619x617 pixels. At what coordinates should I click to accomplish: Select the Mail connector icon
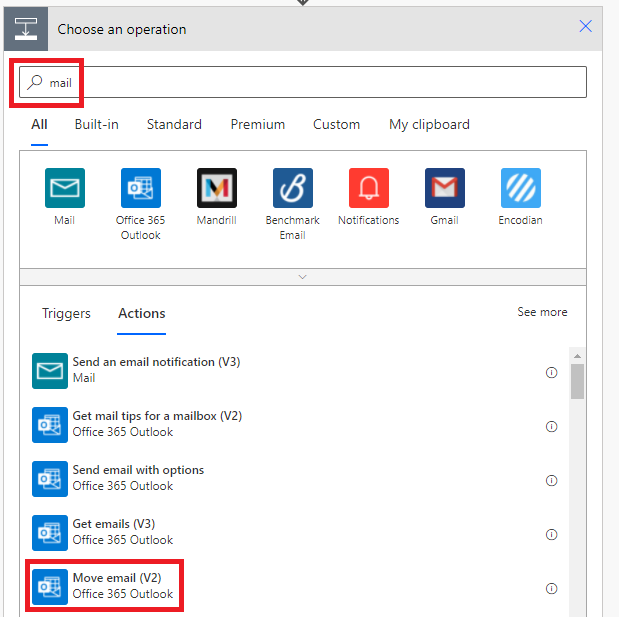coord(65,188)
